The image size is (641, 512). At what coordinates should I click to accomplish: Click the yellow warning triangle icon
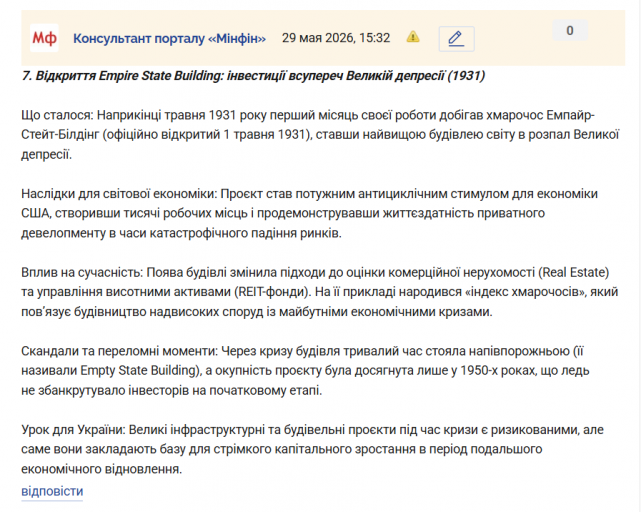coord(413,37)
